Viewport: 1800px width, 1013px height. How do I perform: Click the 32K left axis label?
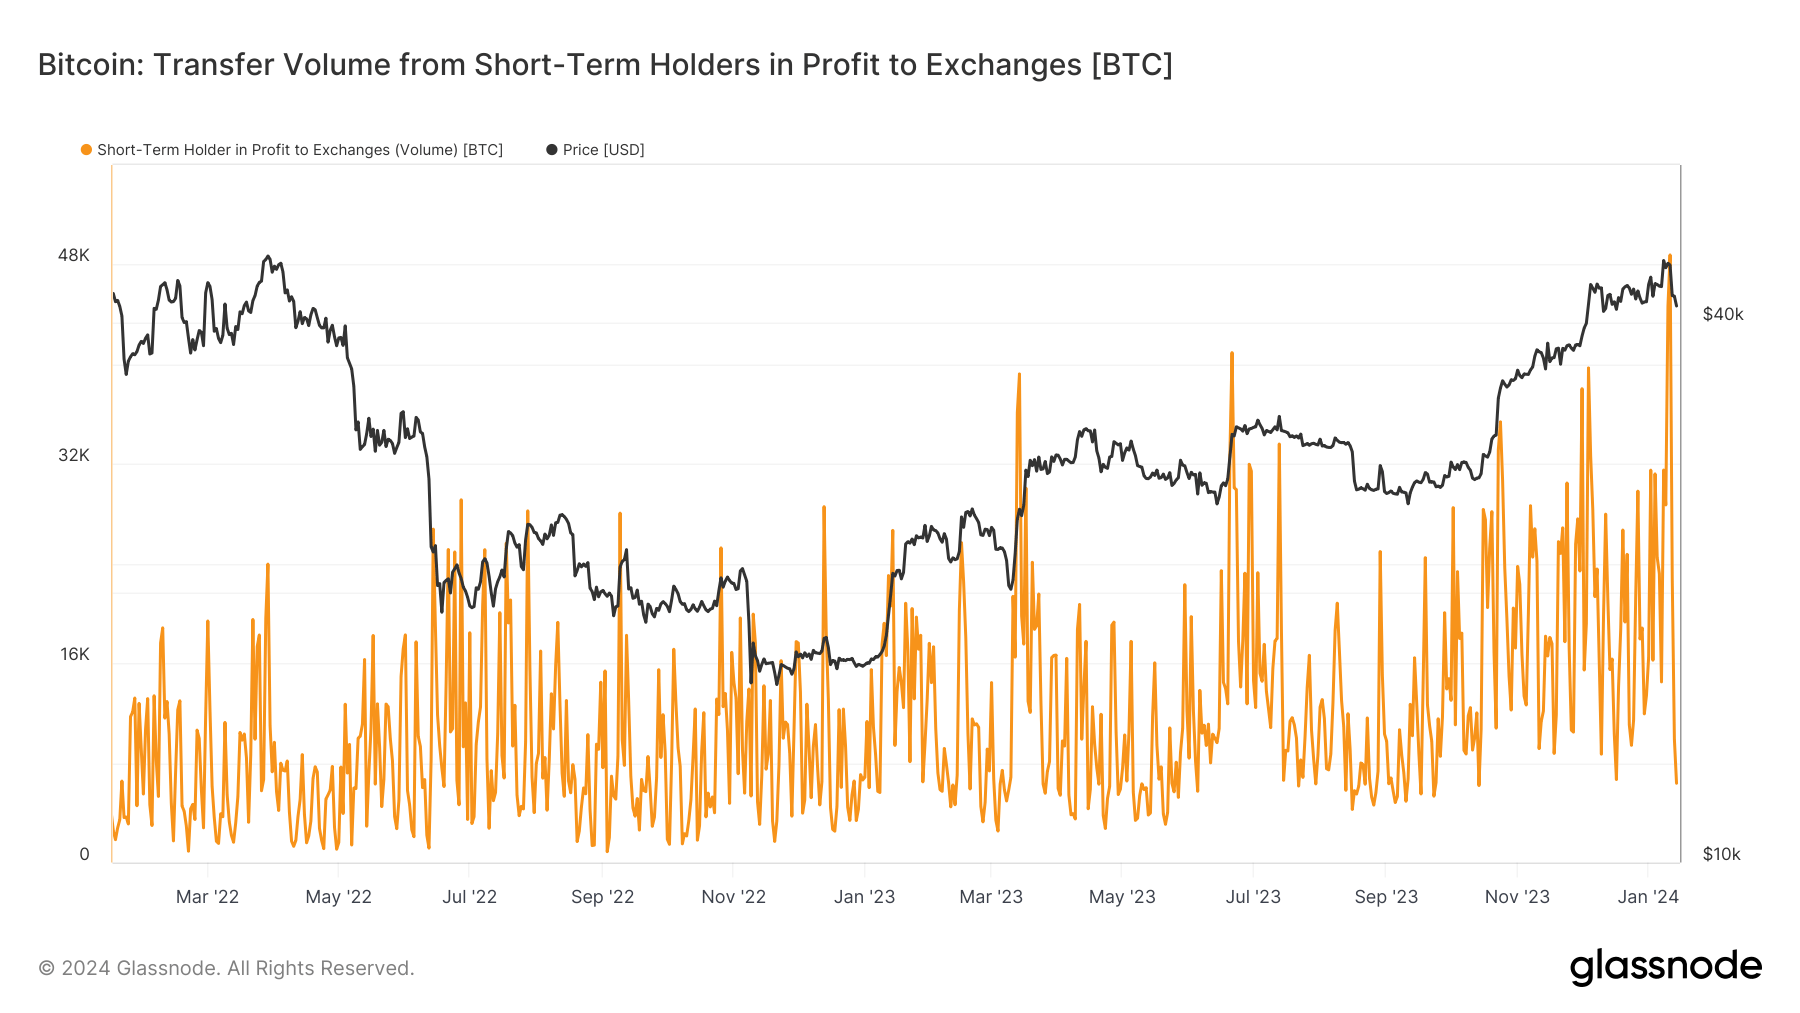74,455
